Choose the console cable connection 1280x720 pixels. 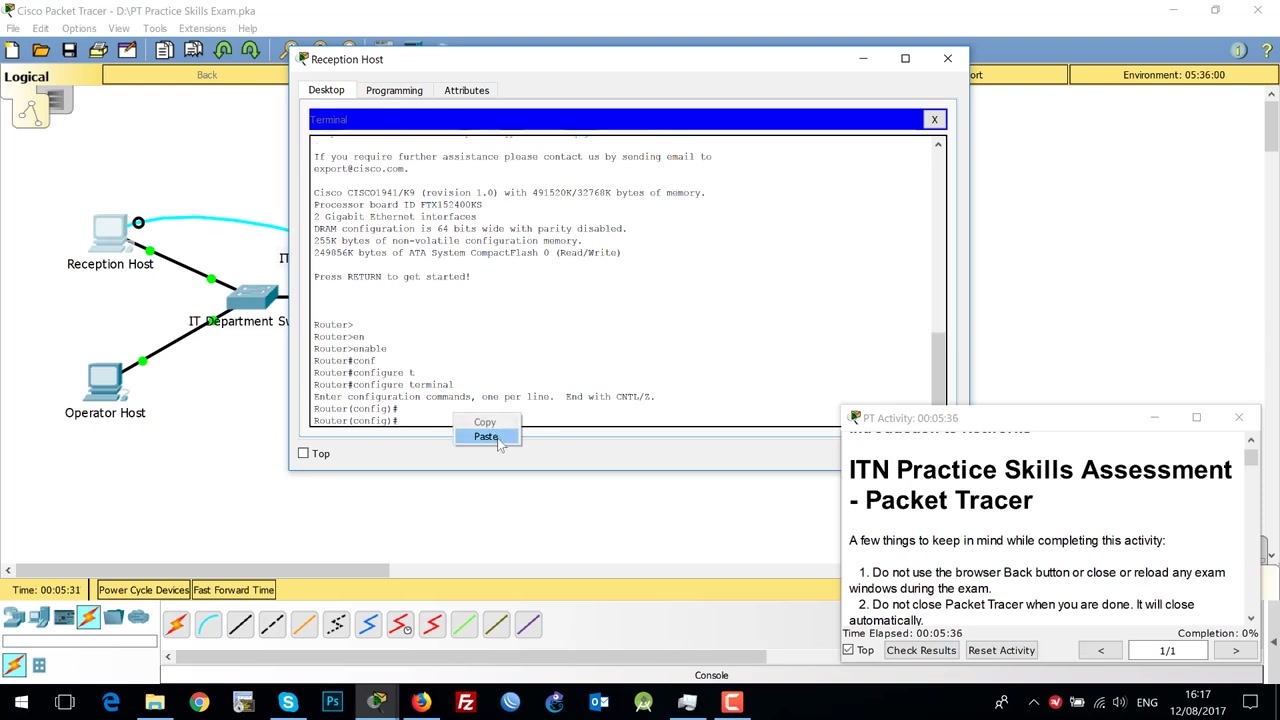point(208,625)
